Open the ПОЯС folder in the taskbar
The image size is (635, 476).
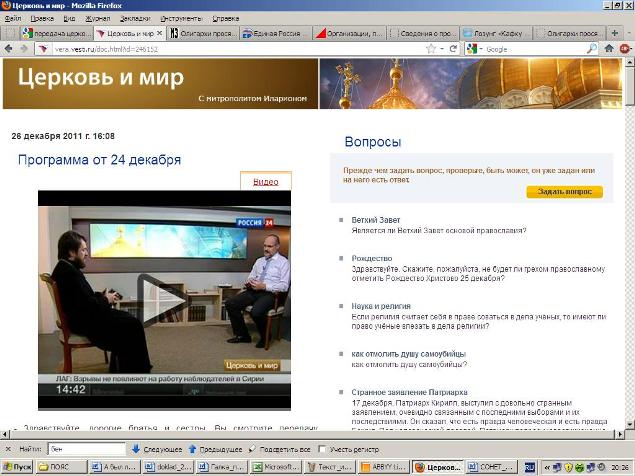pos(62,467)
